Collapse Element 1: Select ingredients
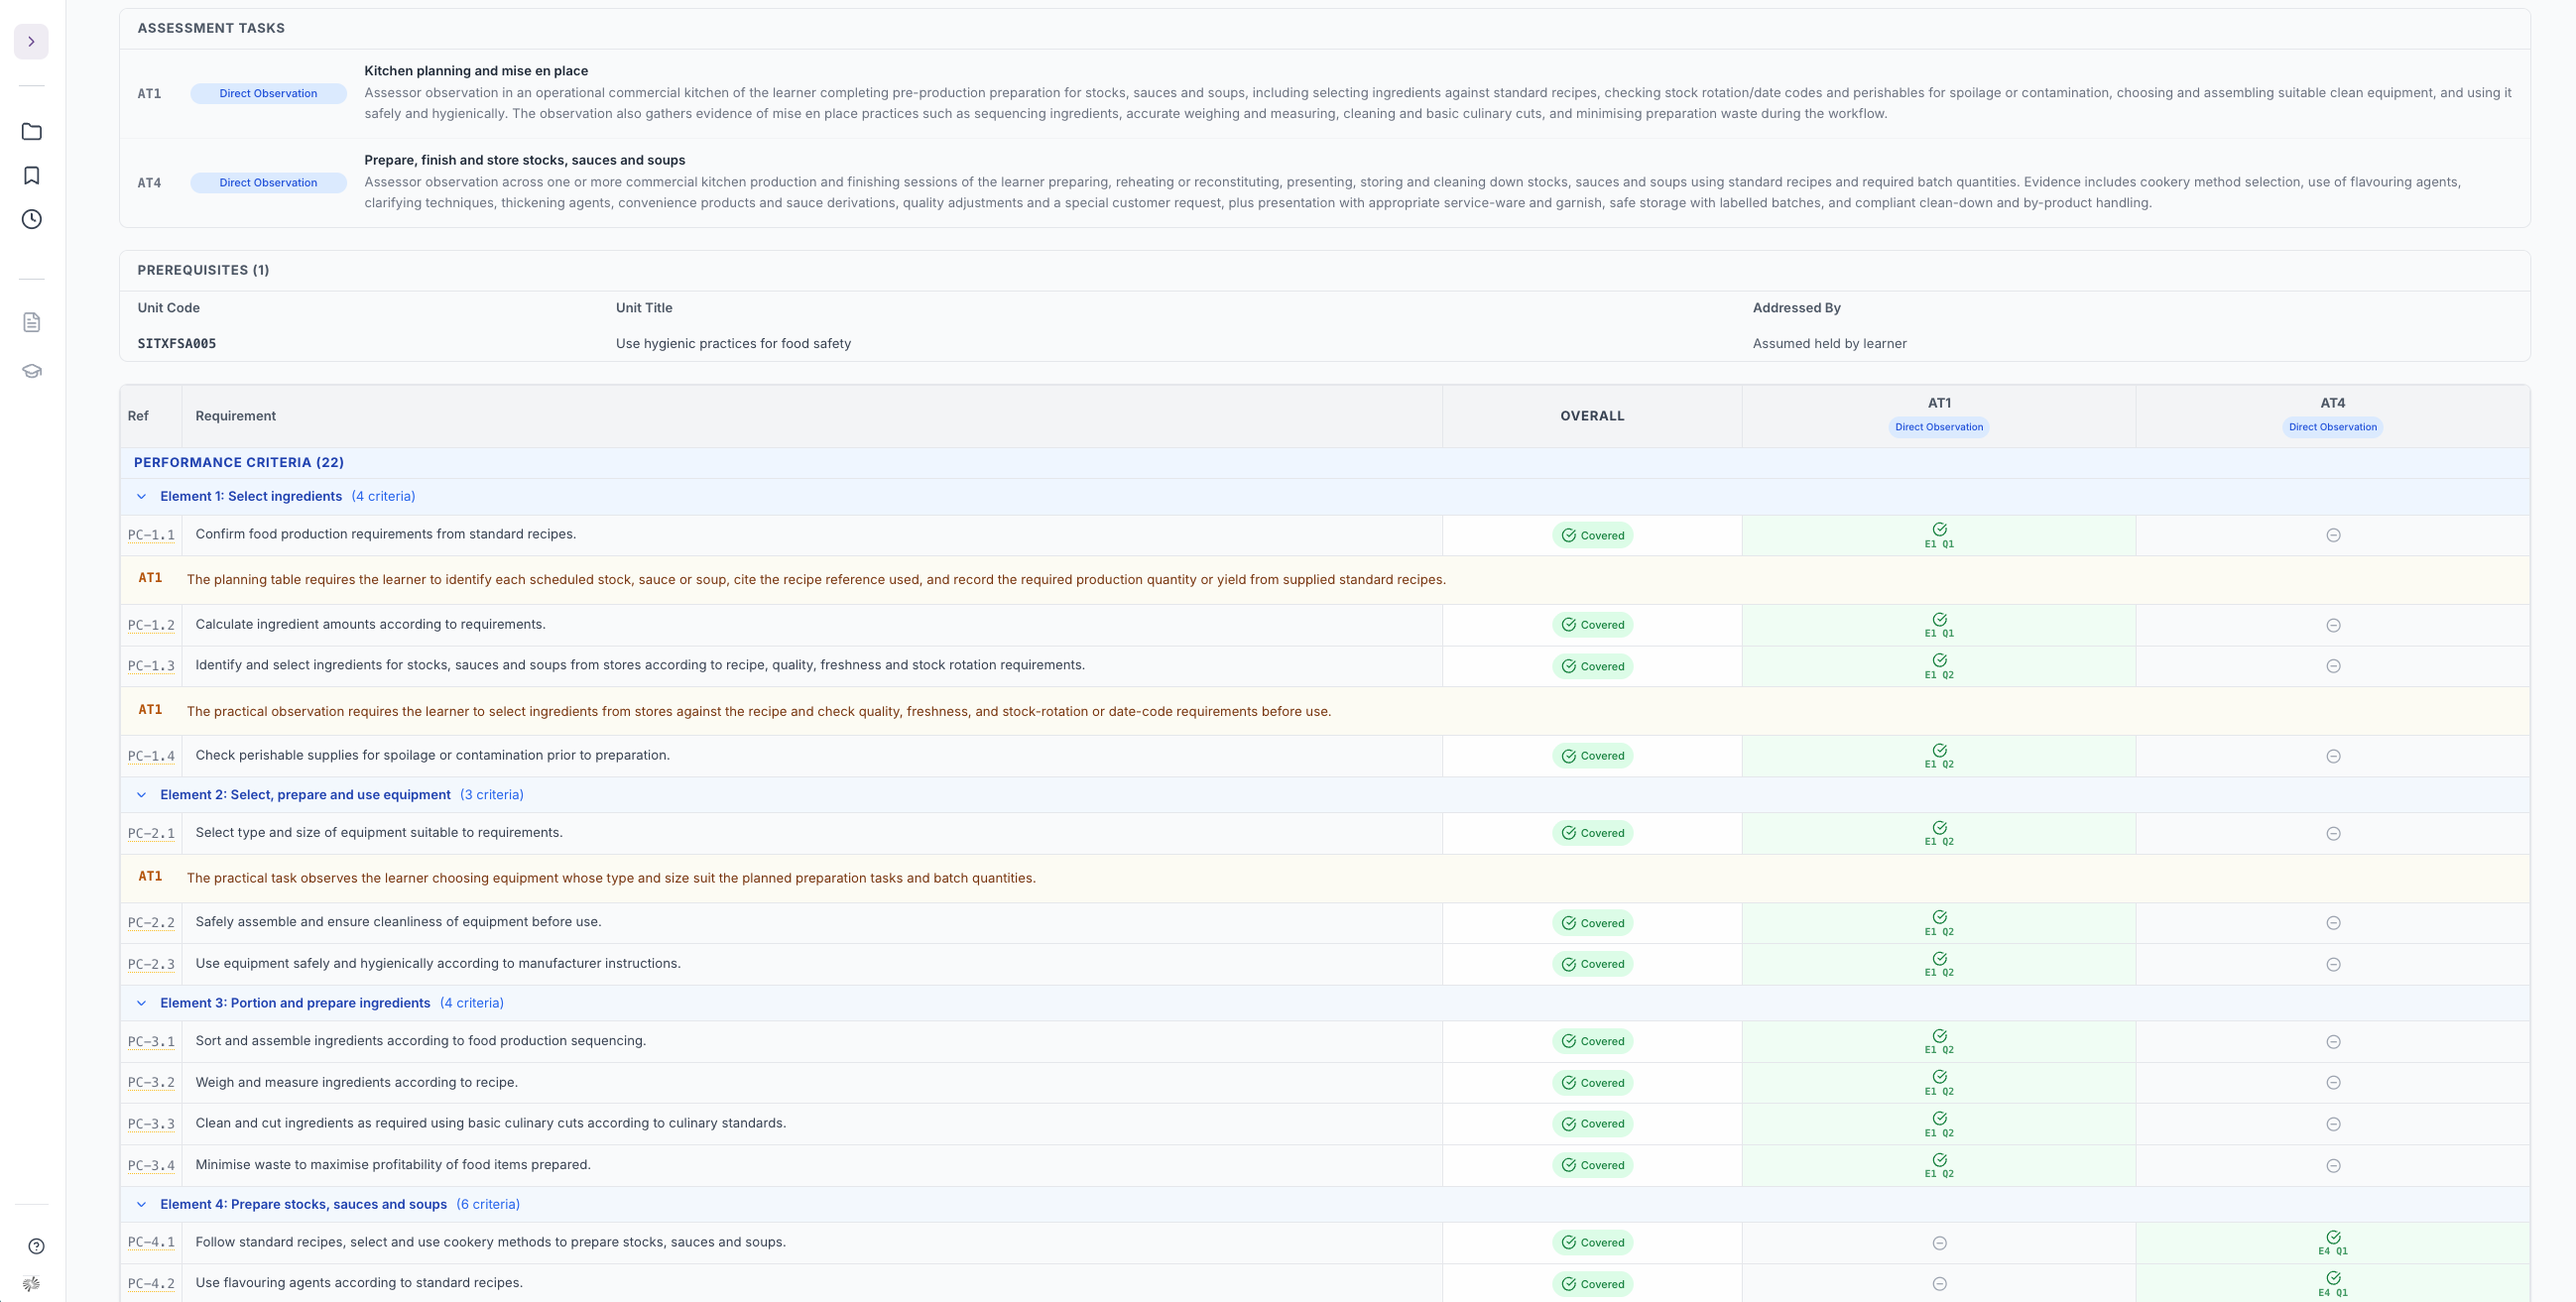This screenshot has width=2576, height=1302. (x=141, y=497)
